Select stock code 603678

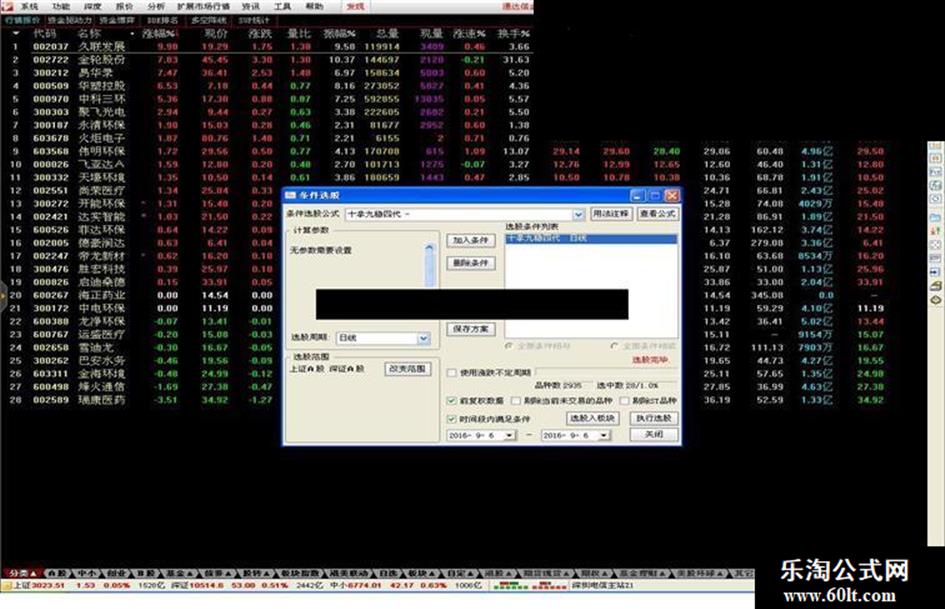51,138
